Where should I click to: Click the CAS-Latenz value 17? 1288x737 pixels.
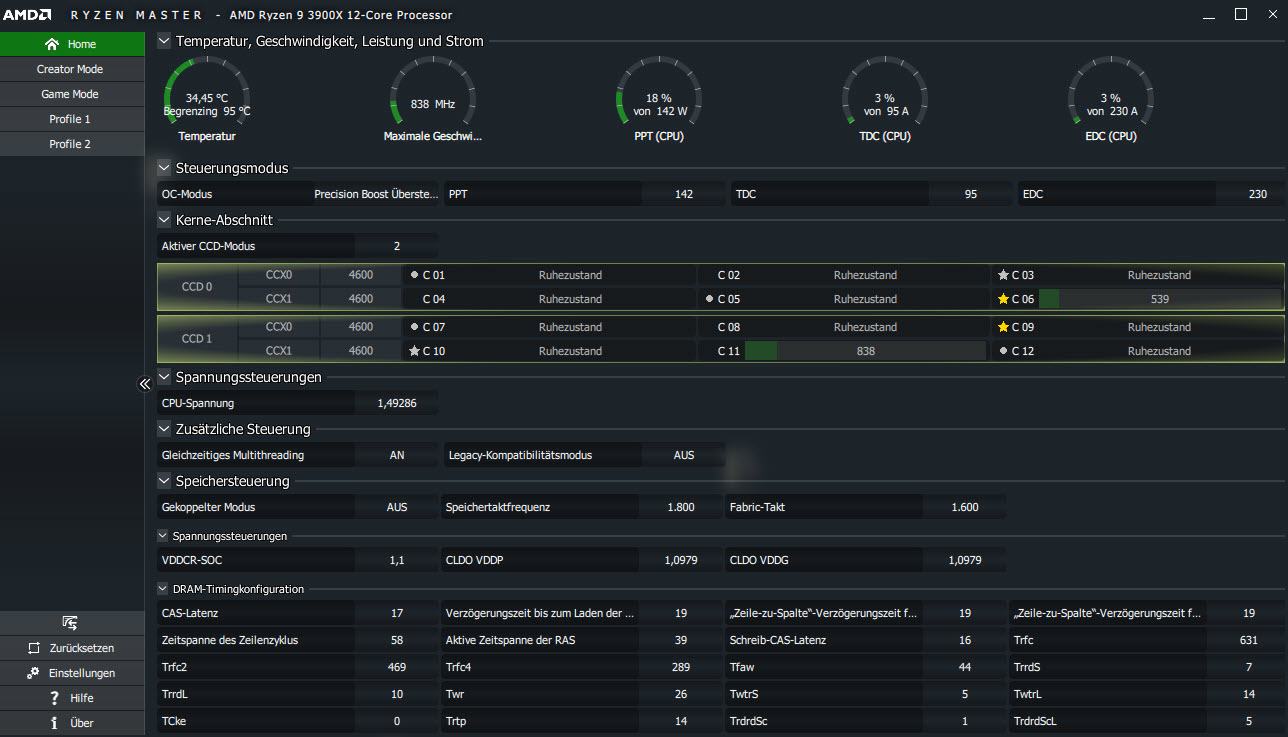pos(397,613)
